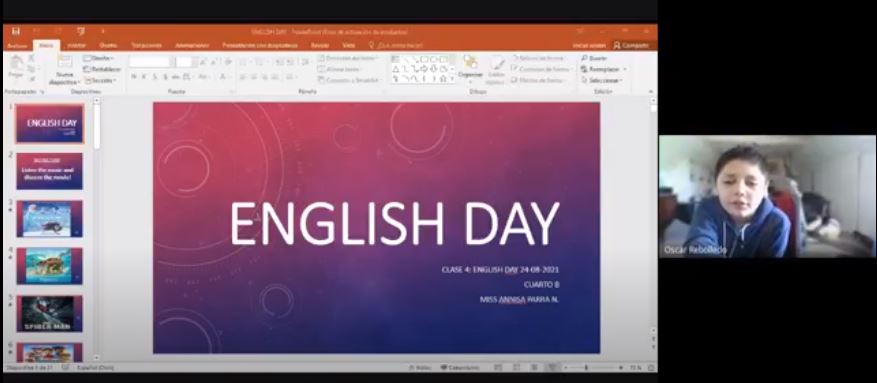Image resolution: width=877 pixels, height=383 pixels.
Task: Expand the Reemplazar dropdown arrow
Action: (x=625, y=69)
